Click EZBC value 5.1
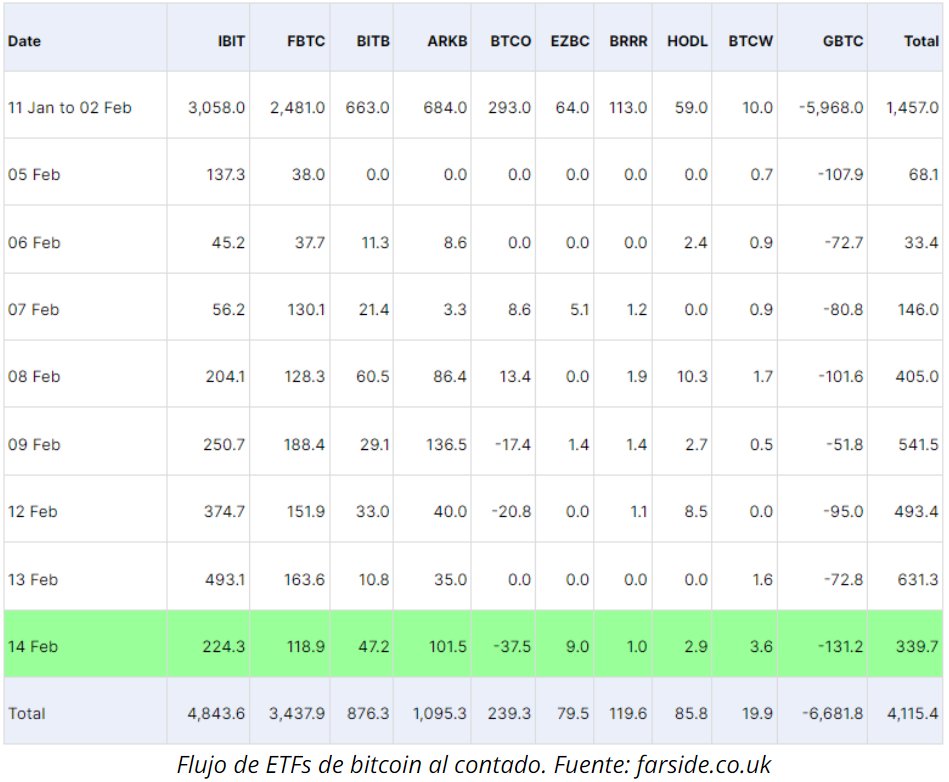Image resolution: width=949 pixels, height=782 pixels. pyautogui.click(x=579, y=310)
